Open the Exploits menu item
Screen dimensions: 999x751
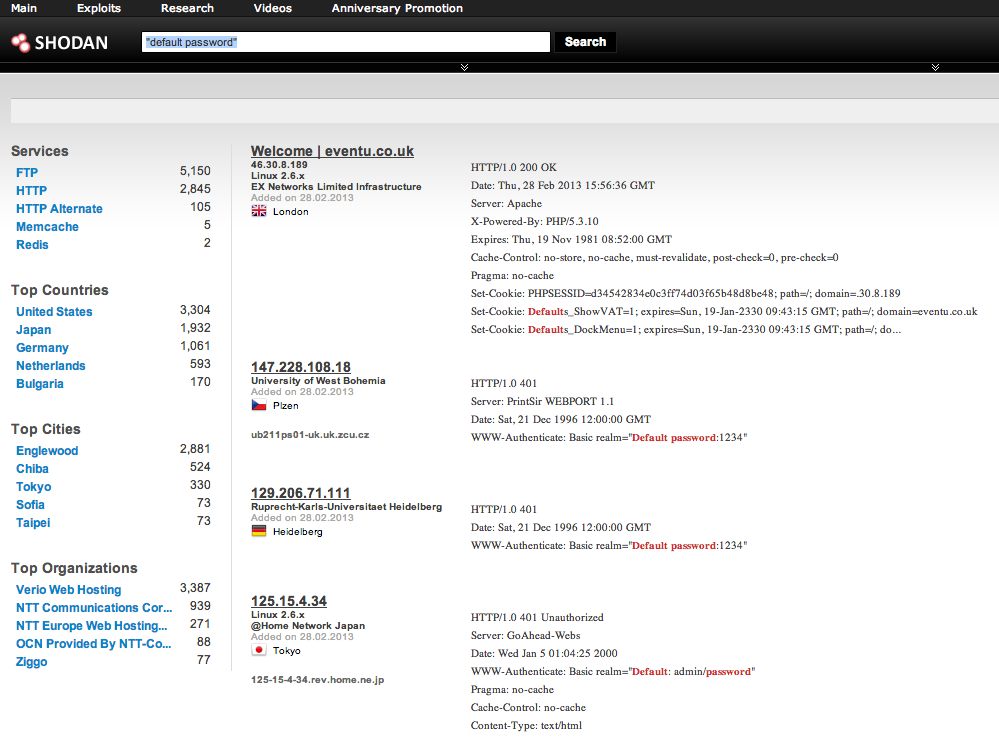99,8
